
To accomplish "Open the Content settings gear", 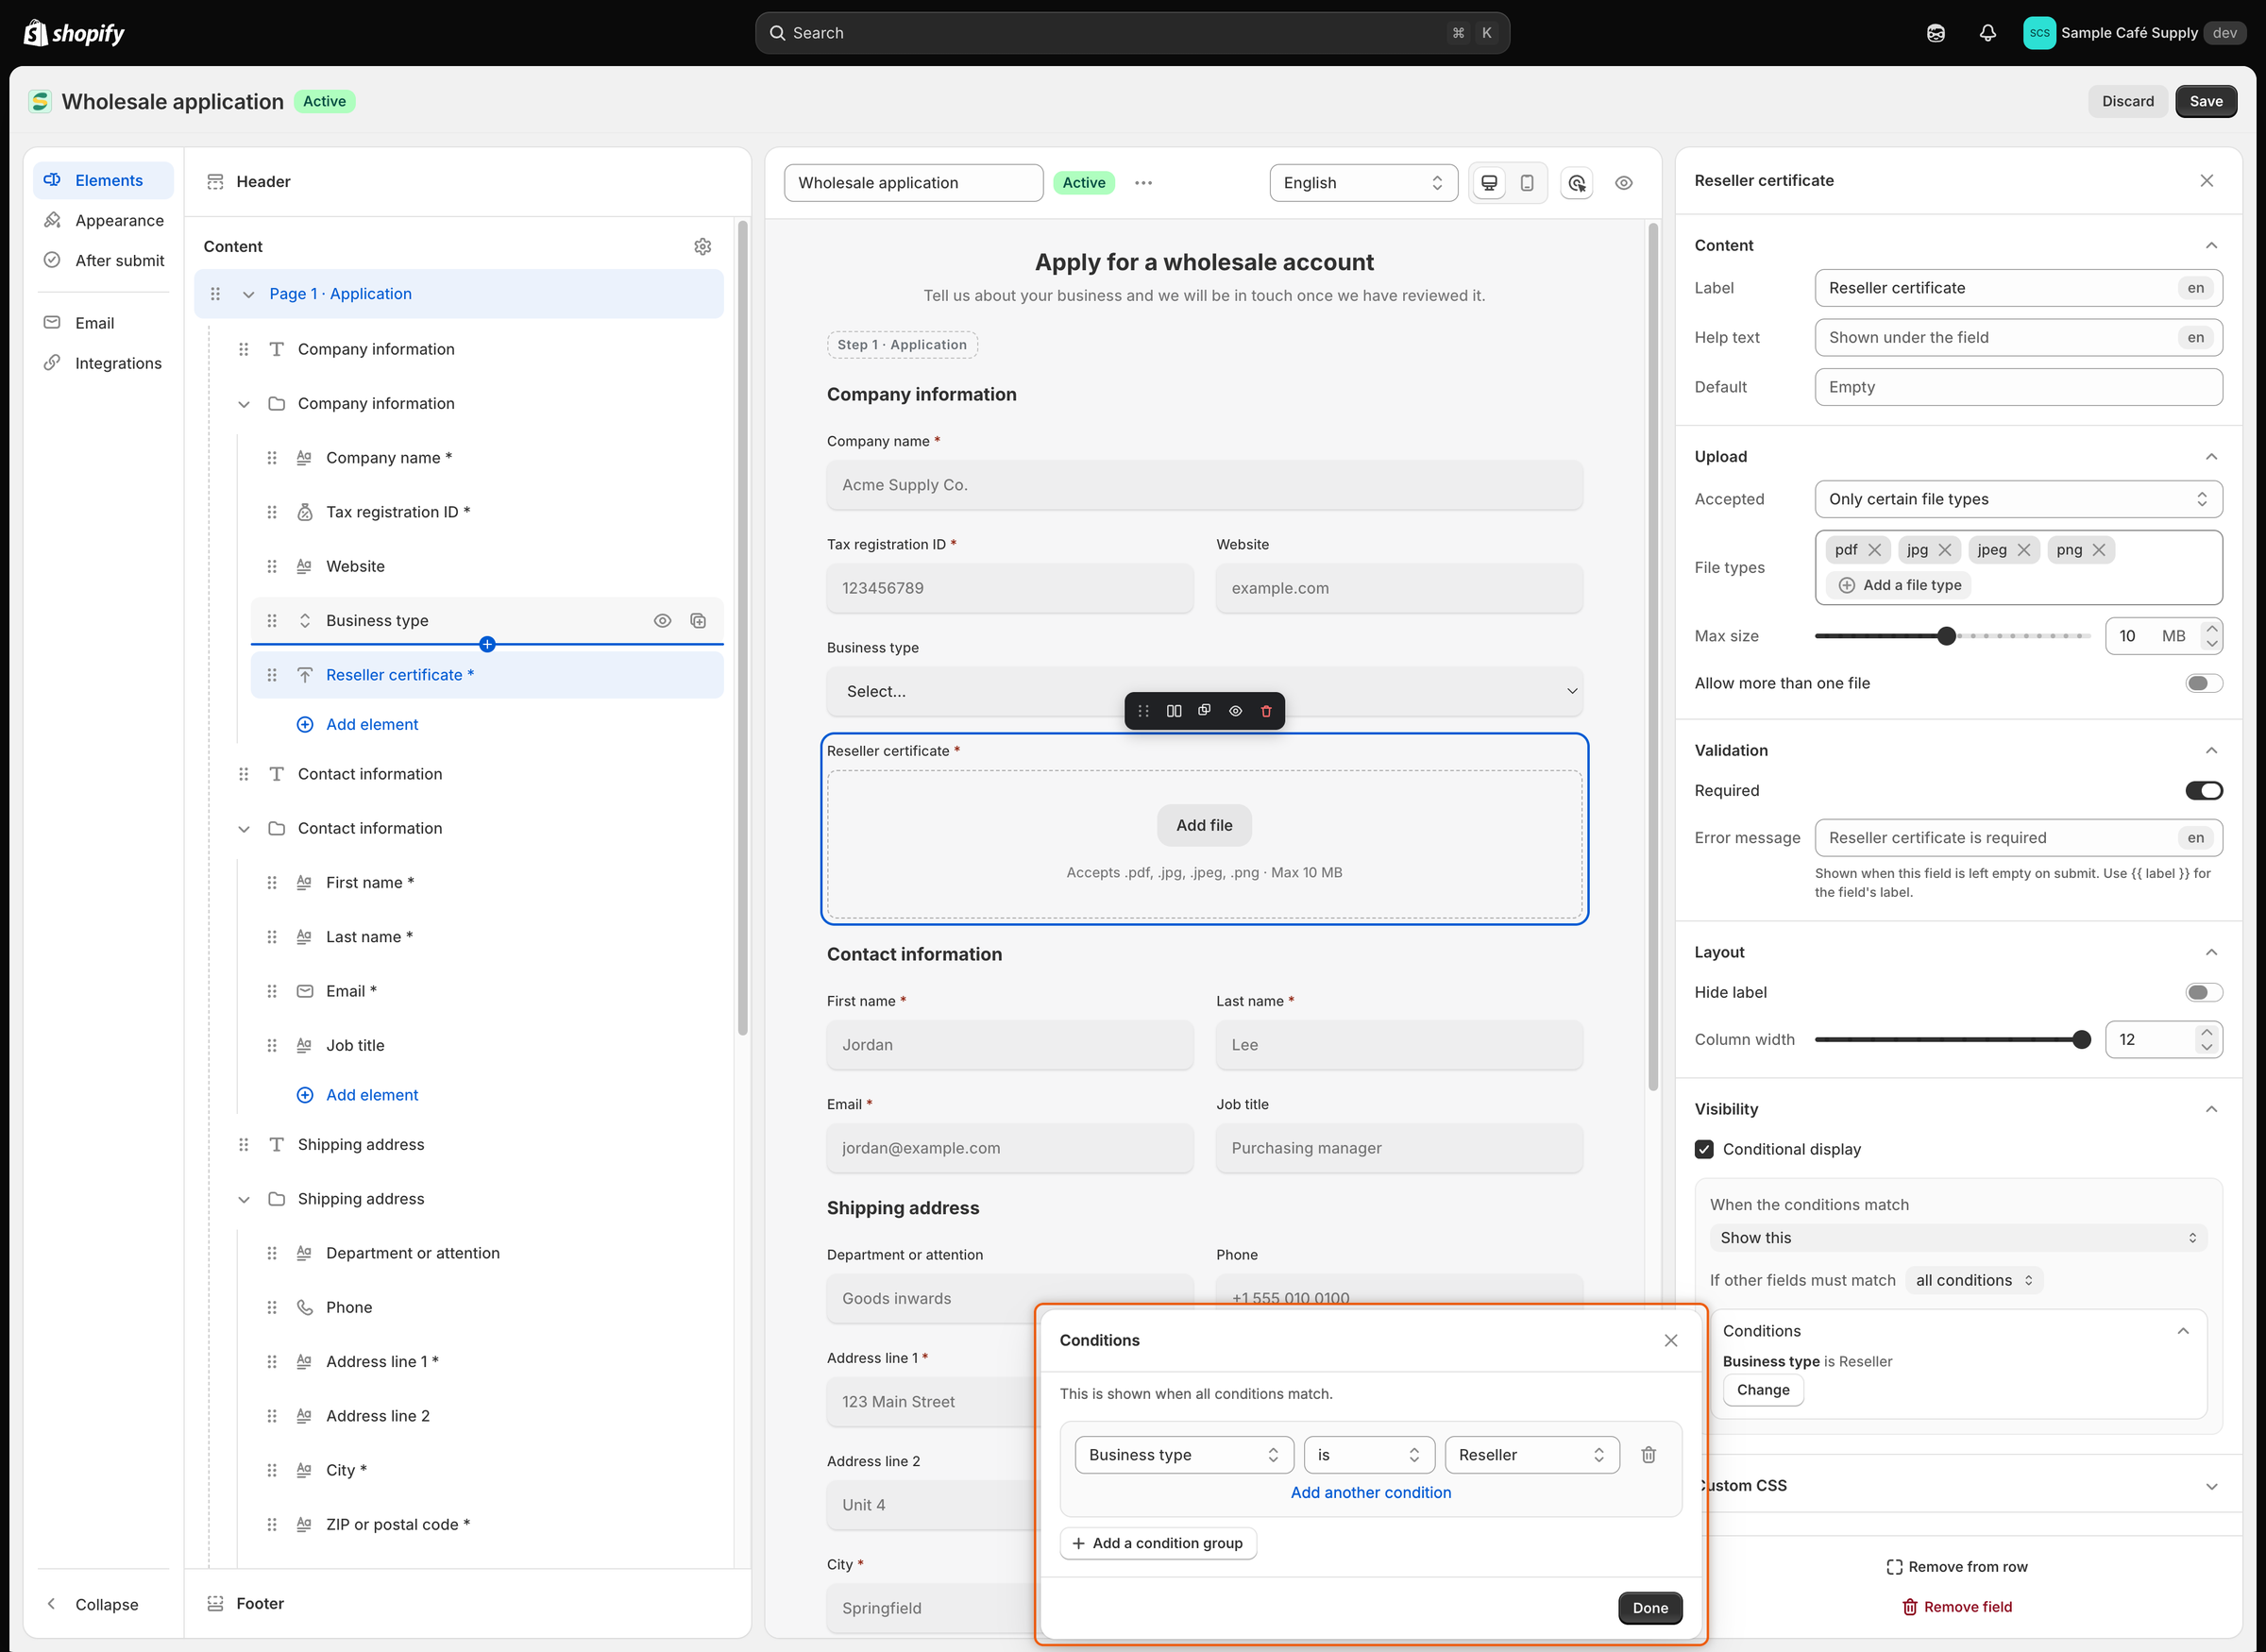I will point(702,246).
